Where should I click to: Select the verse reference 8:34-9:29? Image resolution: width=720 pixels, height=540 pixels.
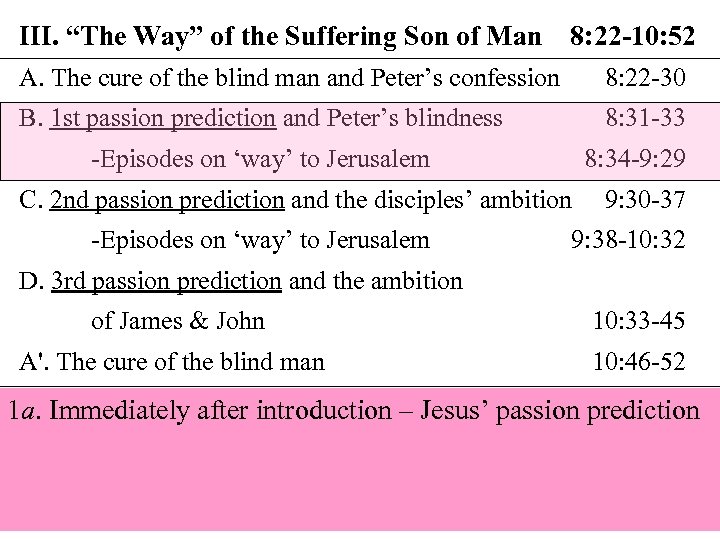[634, 158]
